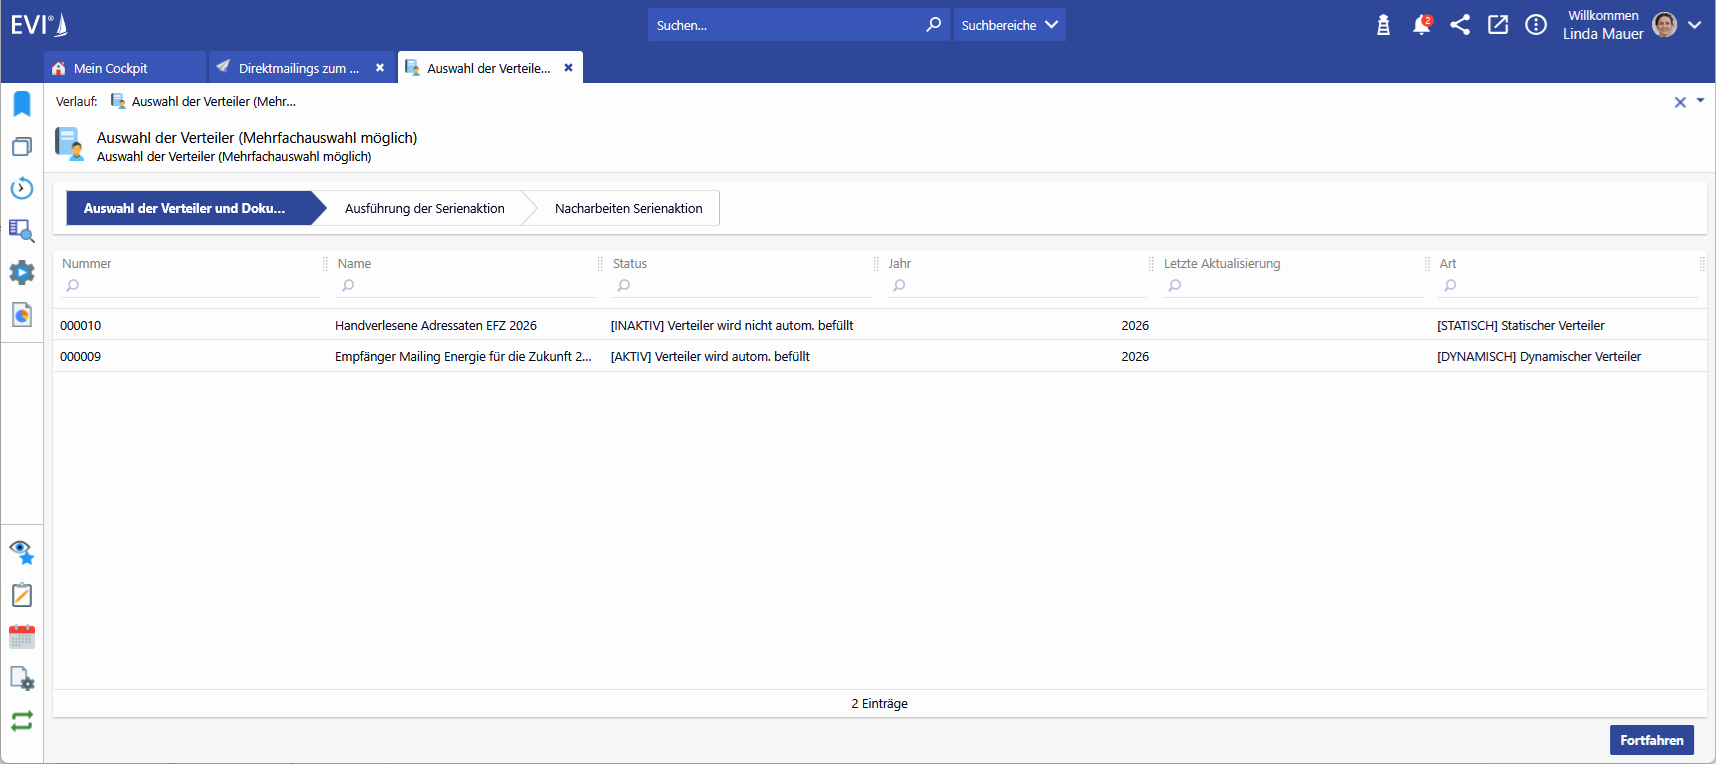Image resolution: width=1716 pixels, height=764 pixels.
Task: Click the red calendar icon in sidebar
Action: [22, 637]
